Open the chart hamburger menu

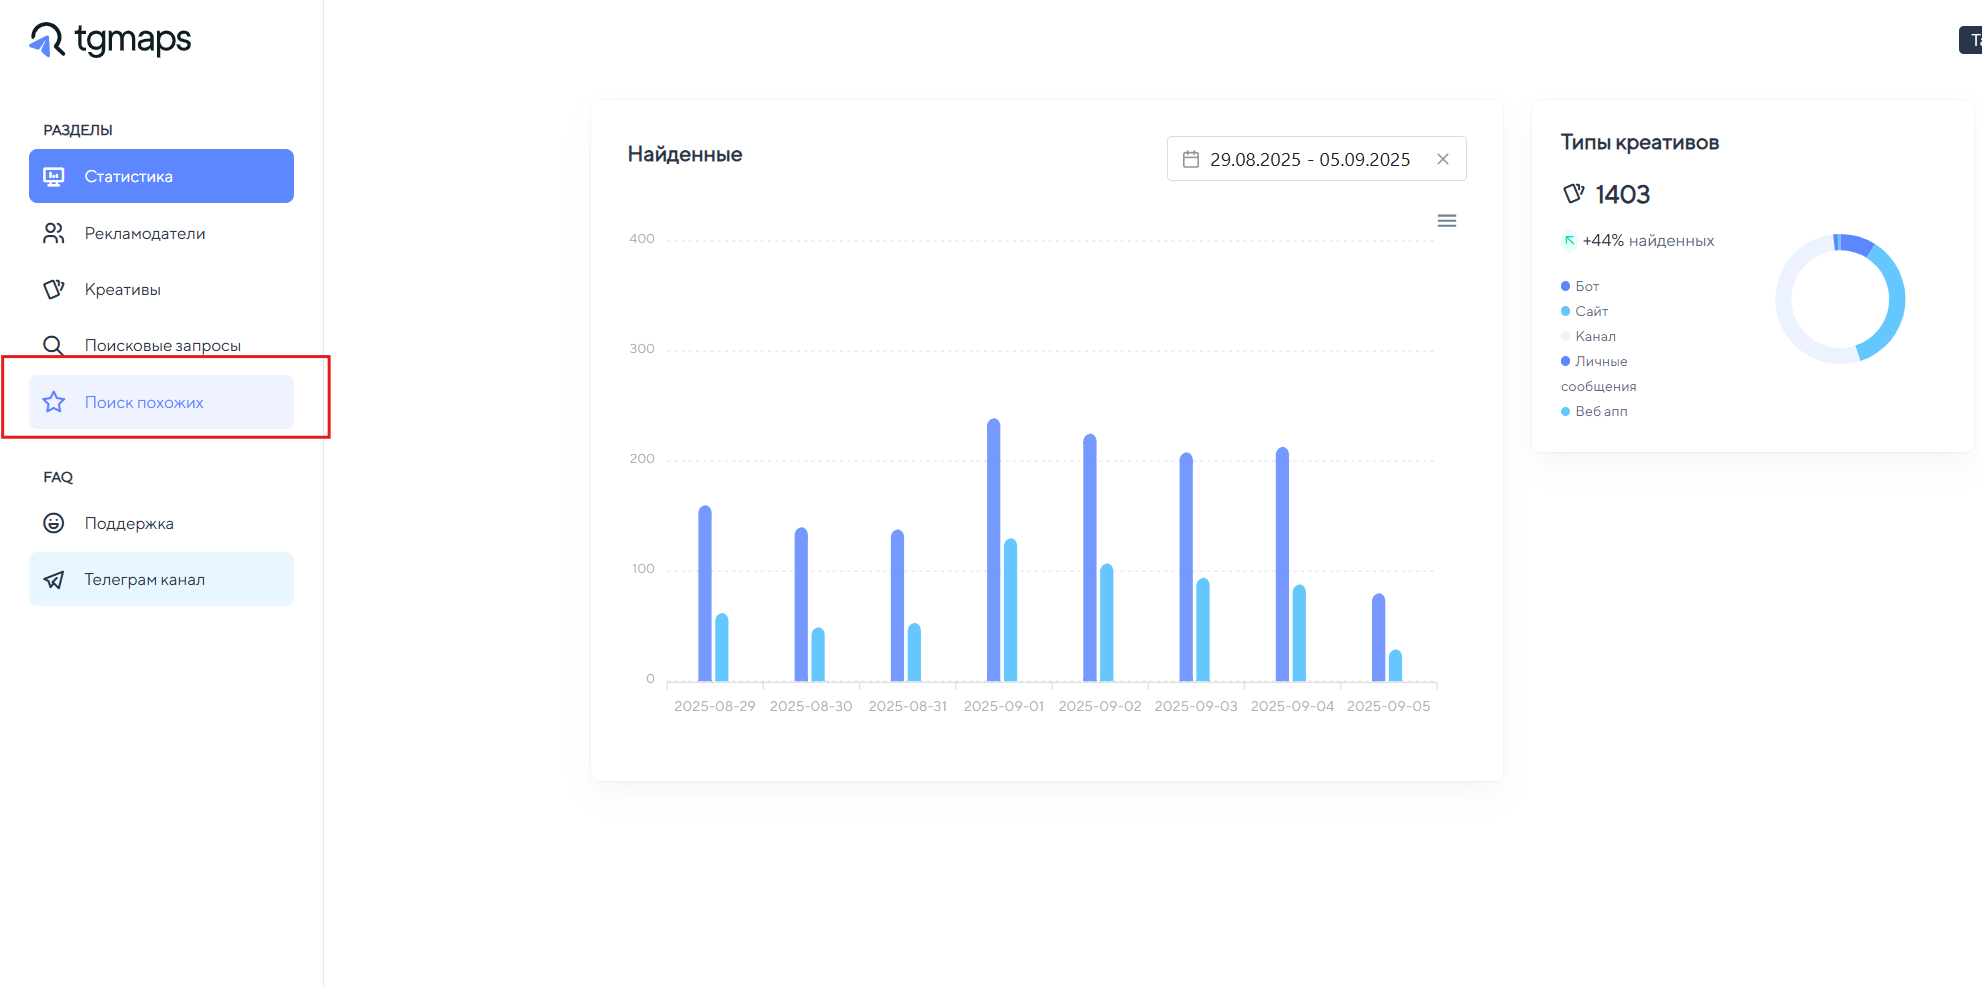tap(1446, 221)
